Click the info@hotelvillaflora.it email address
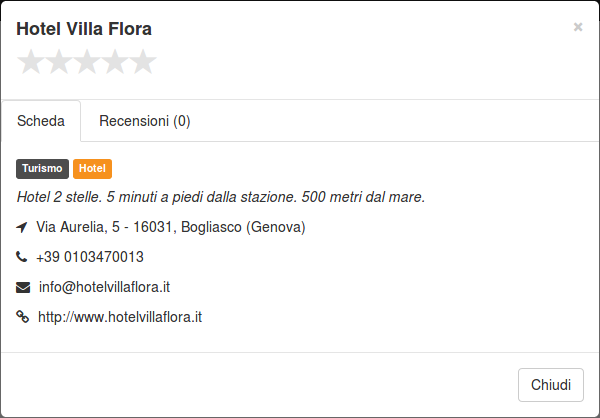The width and height of the screenshot is (600, 418). [x=104, y=287]
